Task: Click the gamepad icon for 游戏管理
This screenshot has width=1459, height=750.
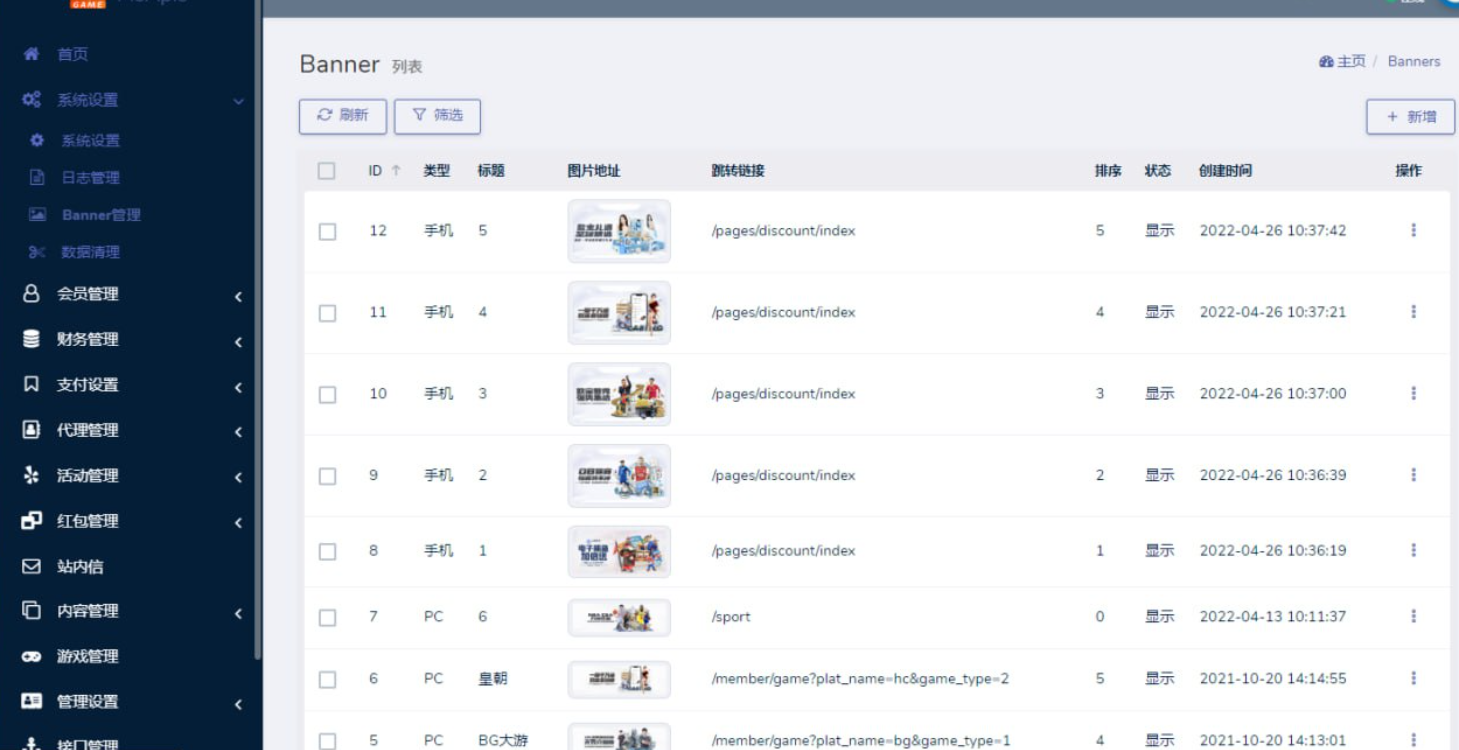Action: point(31,657)
